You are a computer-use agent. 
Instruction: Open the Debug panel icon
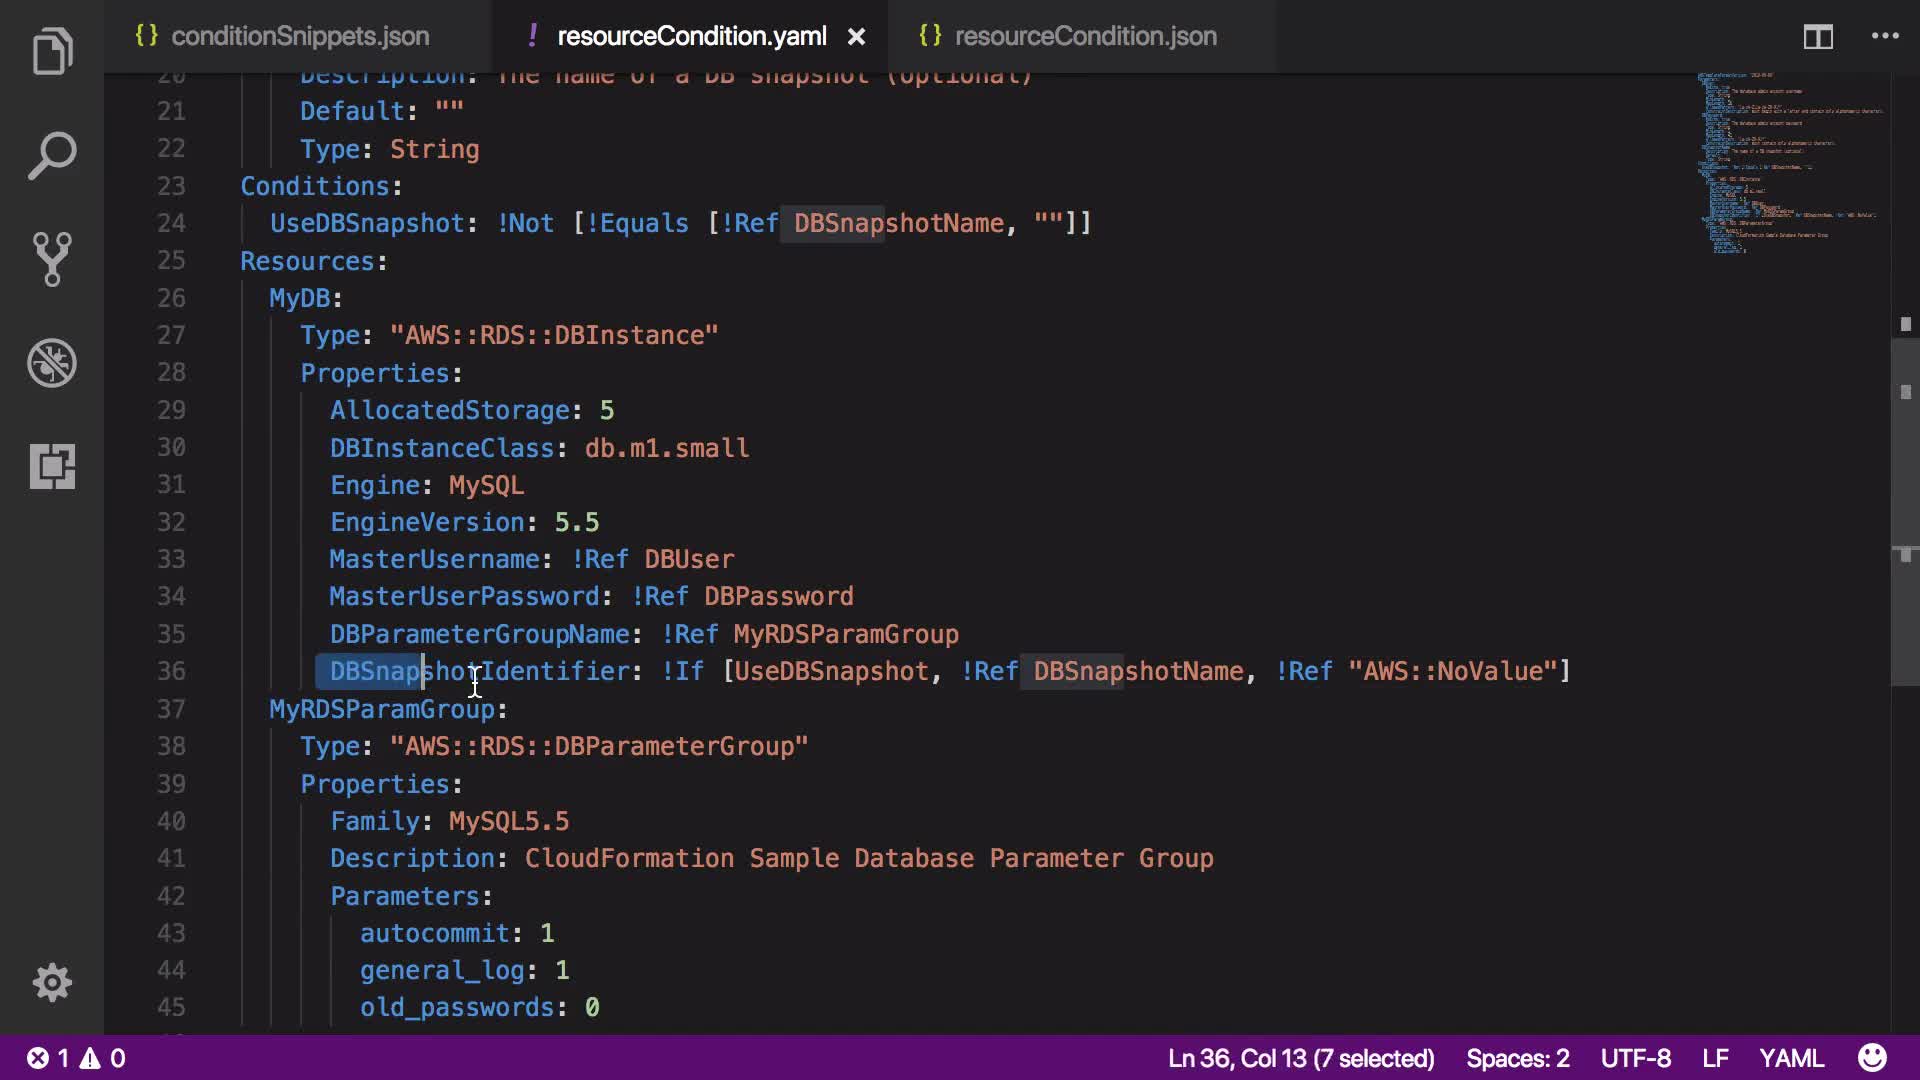52,363
